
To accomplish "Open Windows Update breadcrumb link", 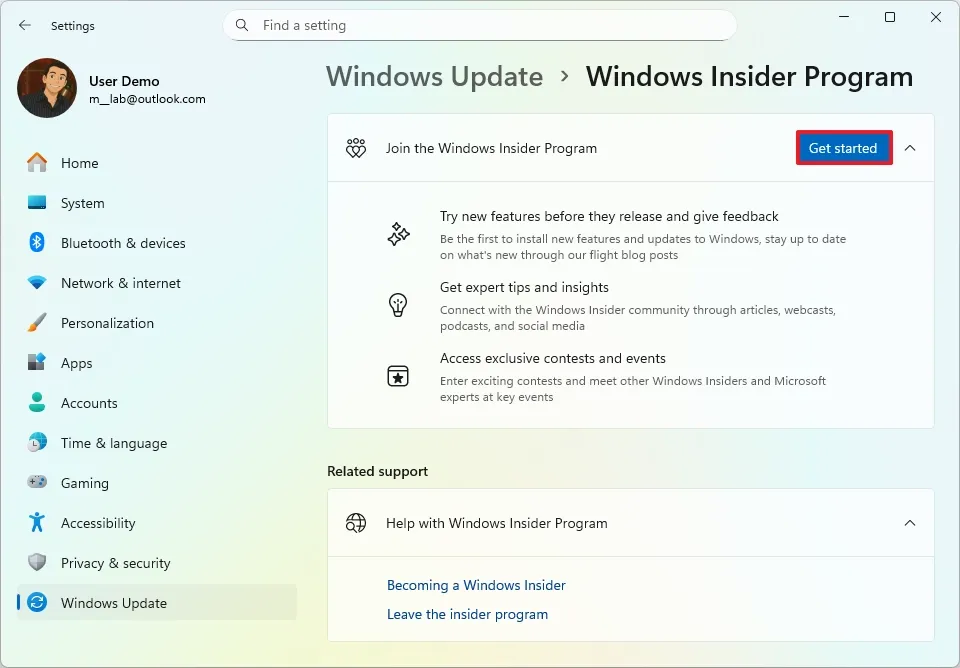I will tap(434, 76).
